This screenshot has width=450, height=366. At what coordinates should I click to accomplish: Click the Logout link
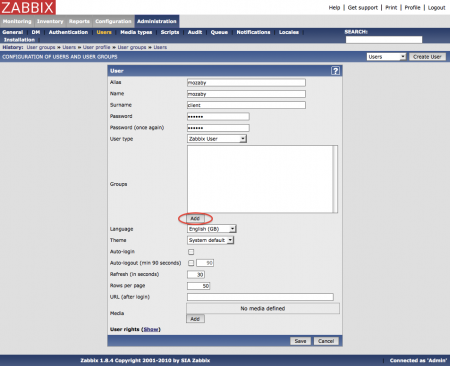pyautogui.click(x=436, y=7)
